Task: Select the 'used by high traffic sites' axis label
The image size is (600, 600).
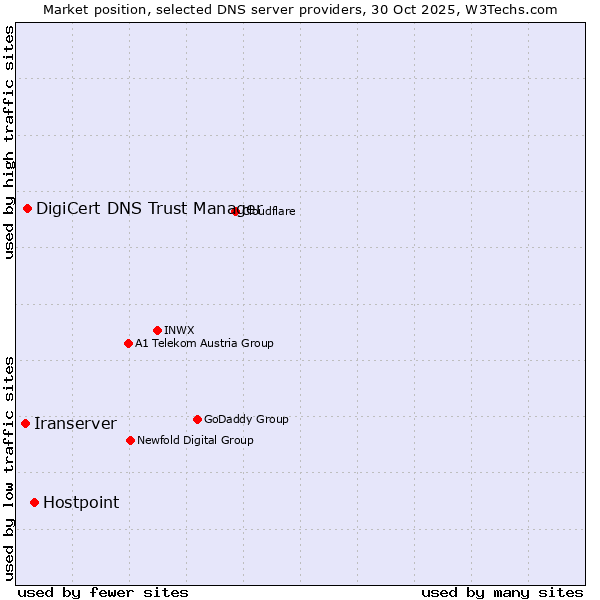Action: 9,142
